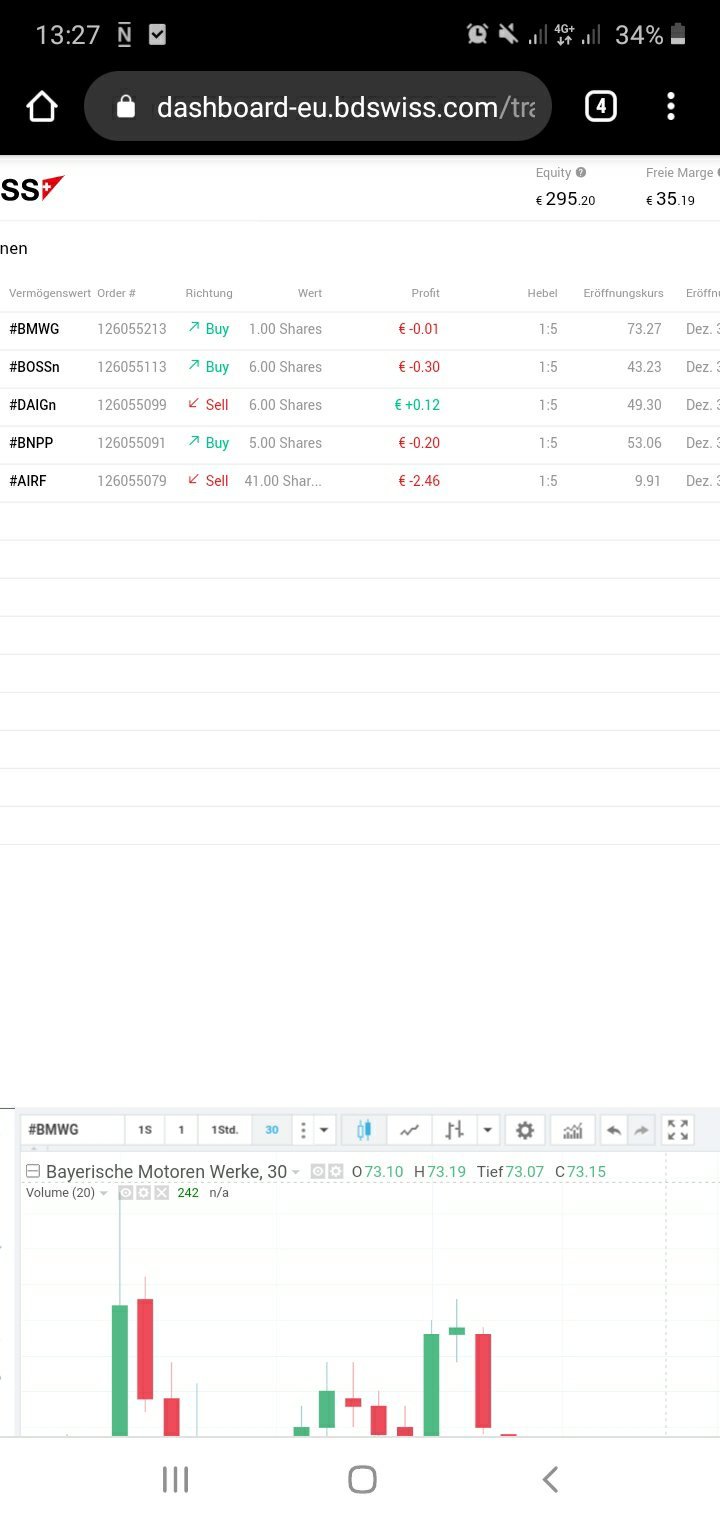Collapse the Bayerische Motoren Werke legend
The height and width of the screenshot is (1520, 720).
click(32, 1171)
